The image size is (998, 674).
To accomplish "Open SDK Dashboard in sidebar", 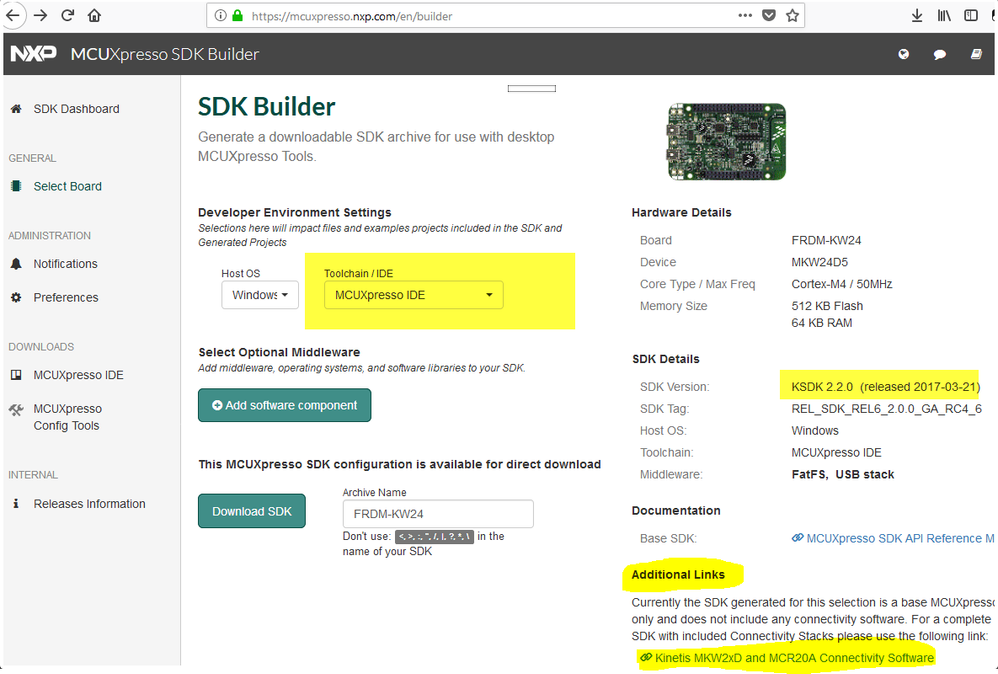I will pos(76,109).
